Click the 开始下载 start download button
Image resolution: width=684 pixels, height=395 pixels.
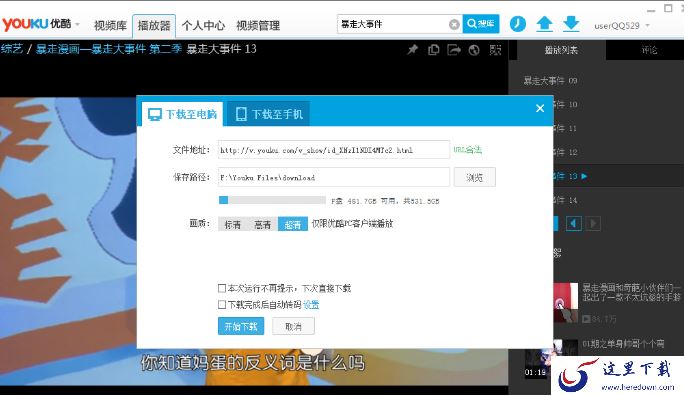tap(241, 326)
